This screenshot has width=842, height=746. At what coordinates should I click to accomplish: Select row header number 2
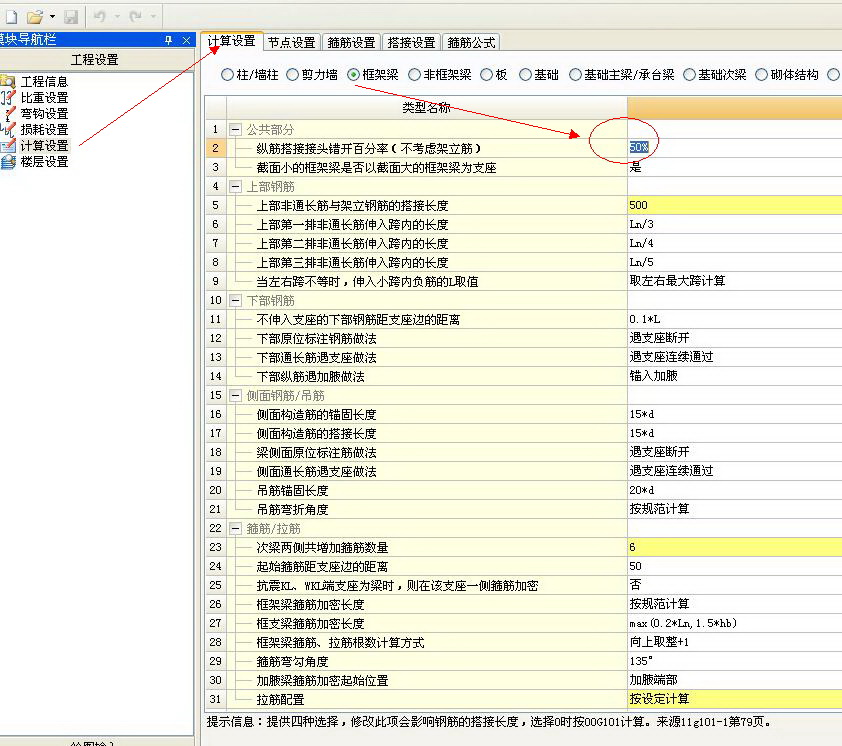216,148
